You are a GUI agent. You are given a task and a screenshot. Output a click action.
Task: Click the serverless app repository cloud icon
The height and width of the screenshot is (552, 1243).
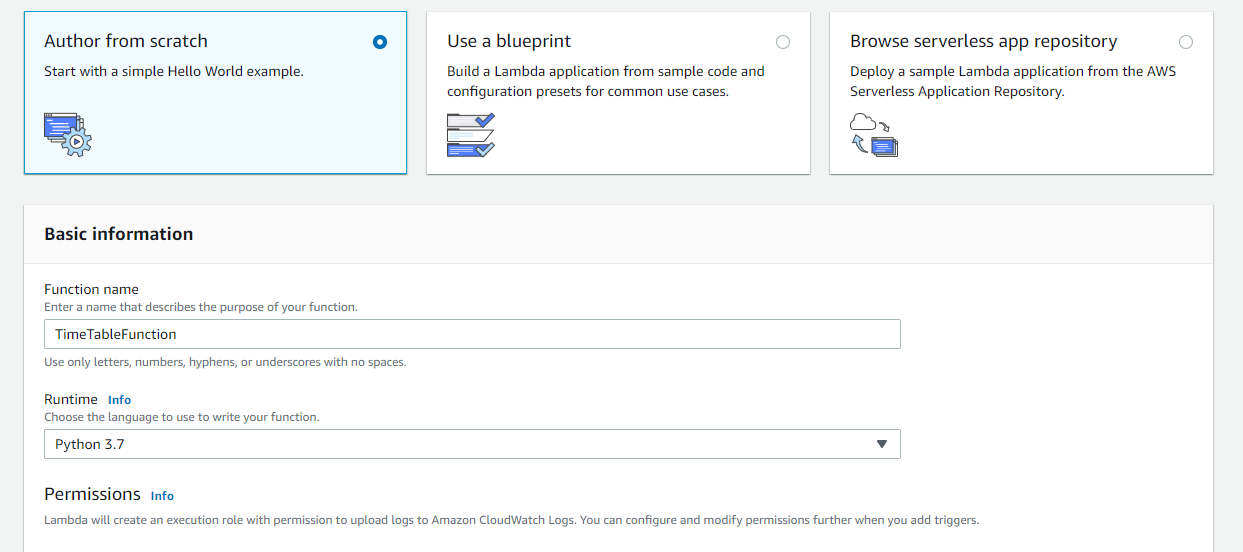tap(874, 134)
